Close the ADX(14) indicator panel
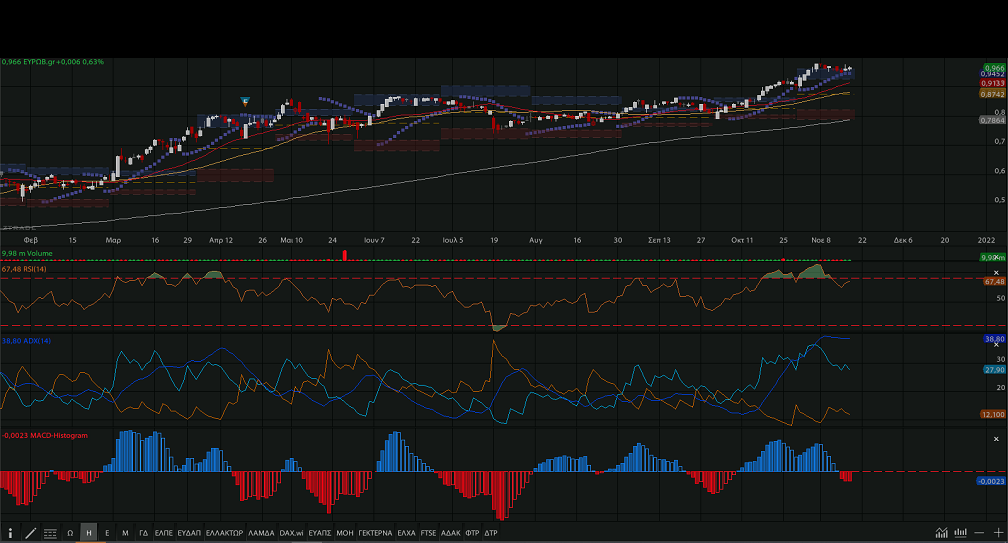This screenshot has width=1008, height=543. (x=997, y=344)
